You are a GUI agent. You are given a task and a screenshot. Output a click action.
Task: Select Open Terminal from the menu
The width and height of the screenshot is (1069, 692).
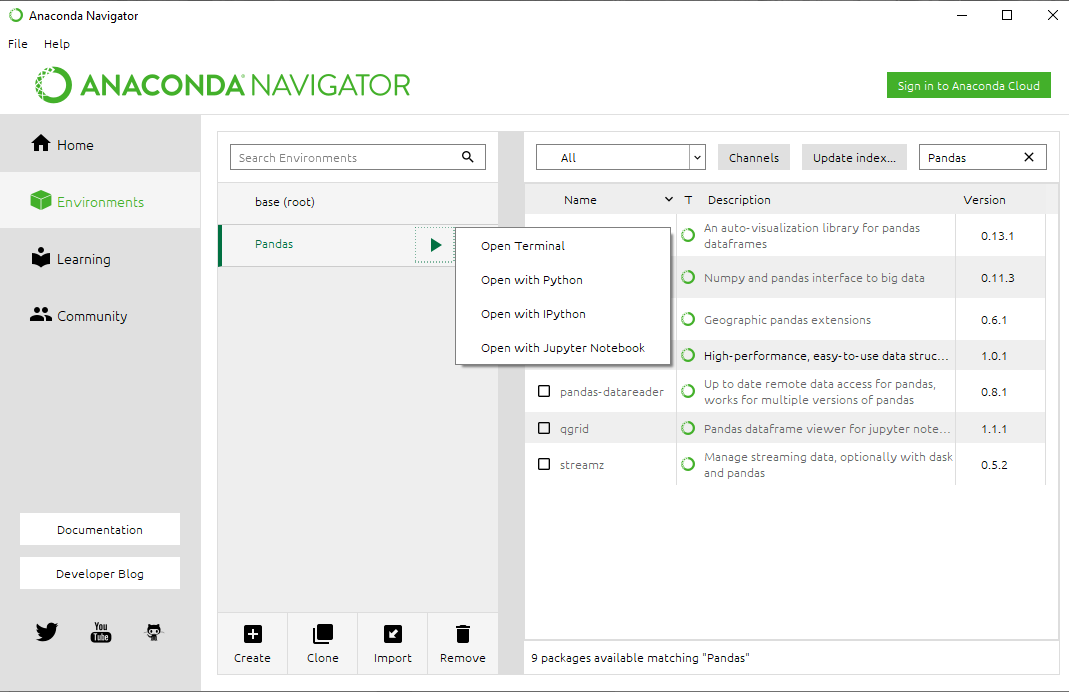click(x=522, y=246)
